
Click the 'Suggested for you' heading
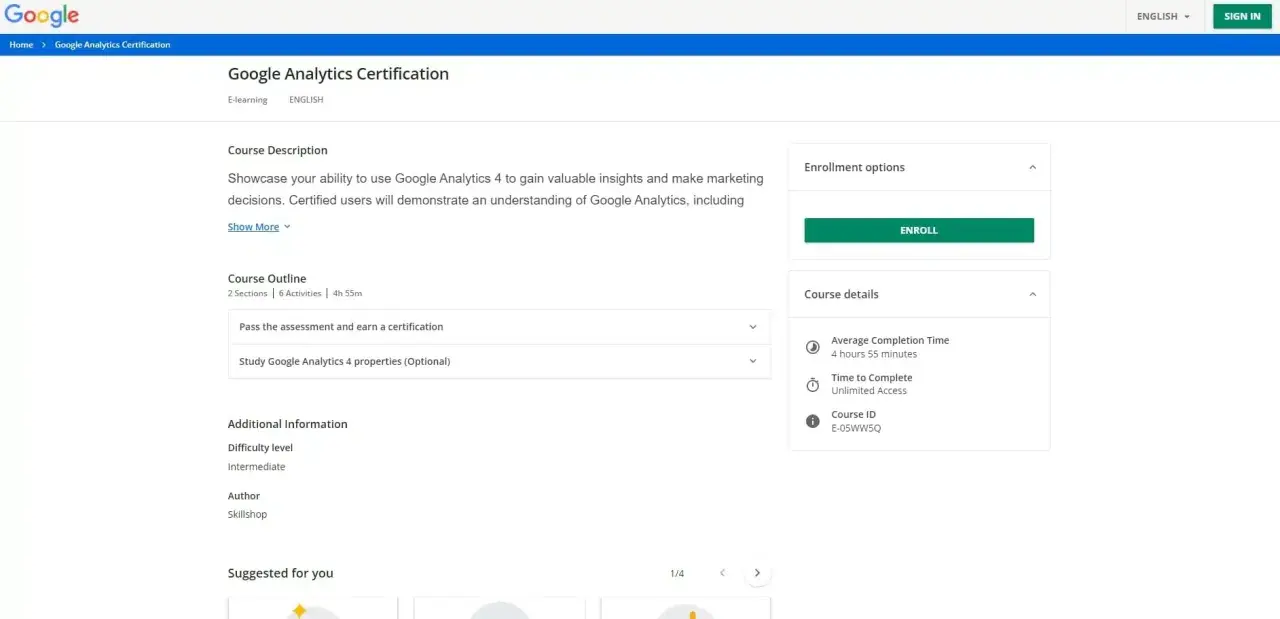pyautogui.click(x=280, y=573)
